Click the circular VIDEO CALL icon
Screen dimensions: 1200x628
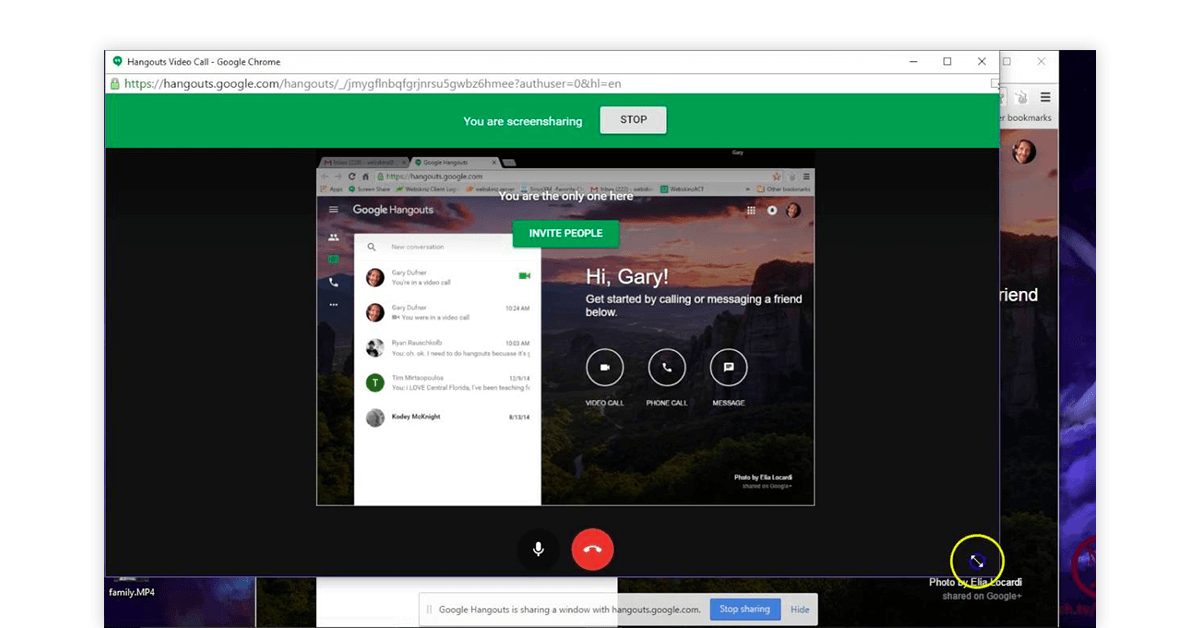(605, 368)
